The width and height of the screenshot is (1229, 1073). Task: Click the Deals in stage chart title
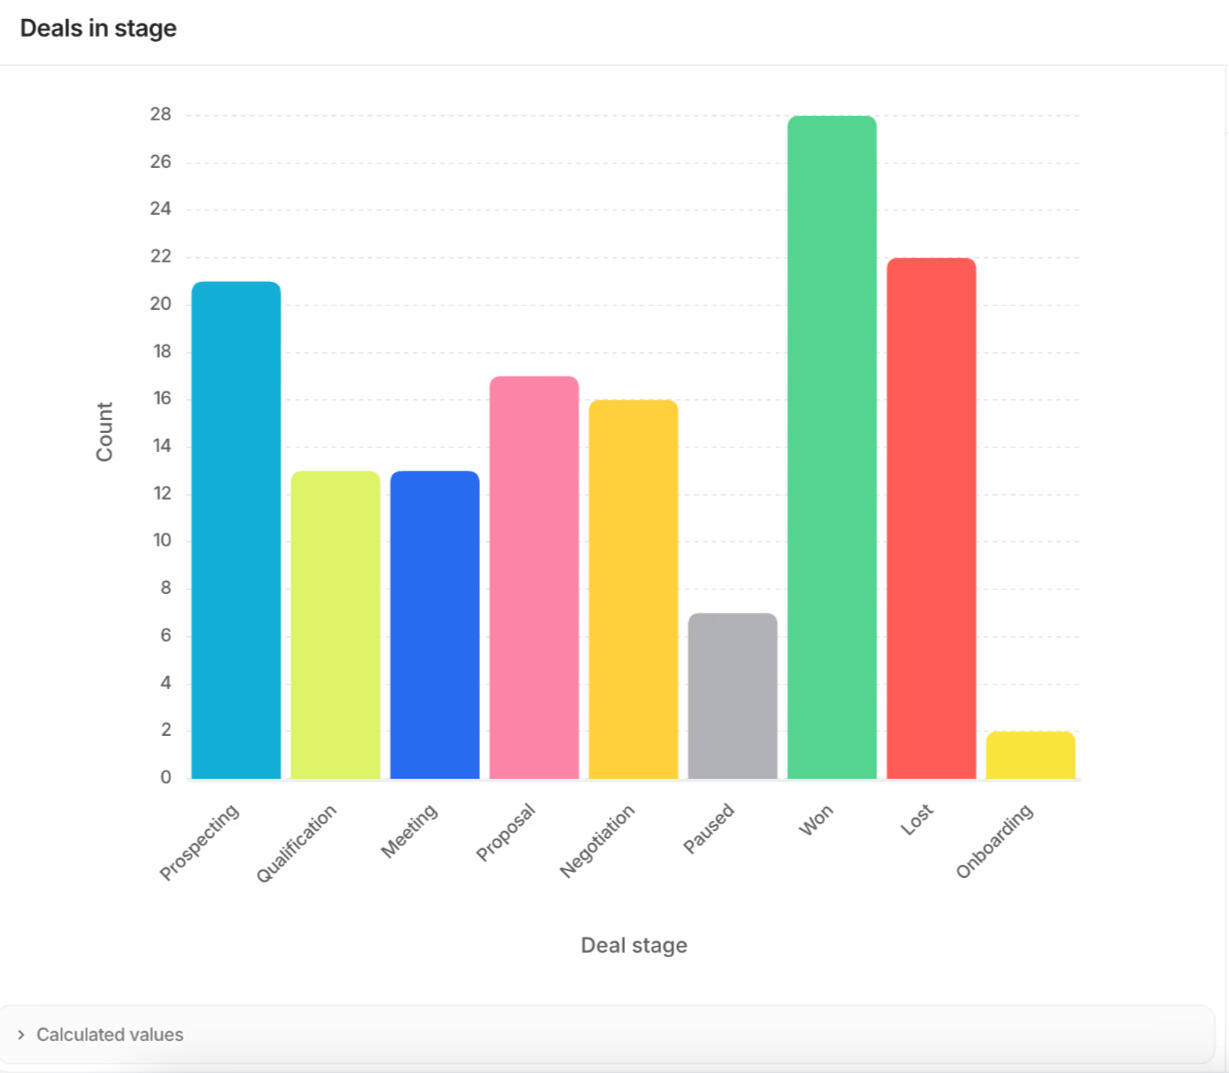[97, 28]
